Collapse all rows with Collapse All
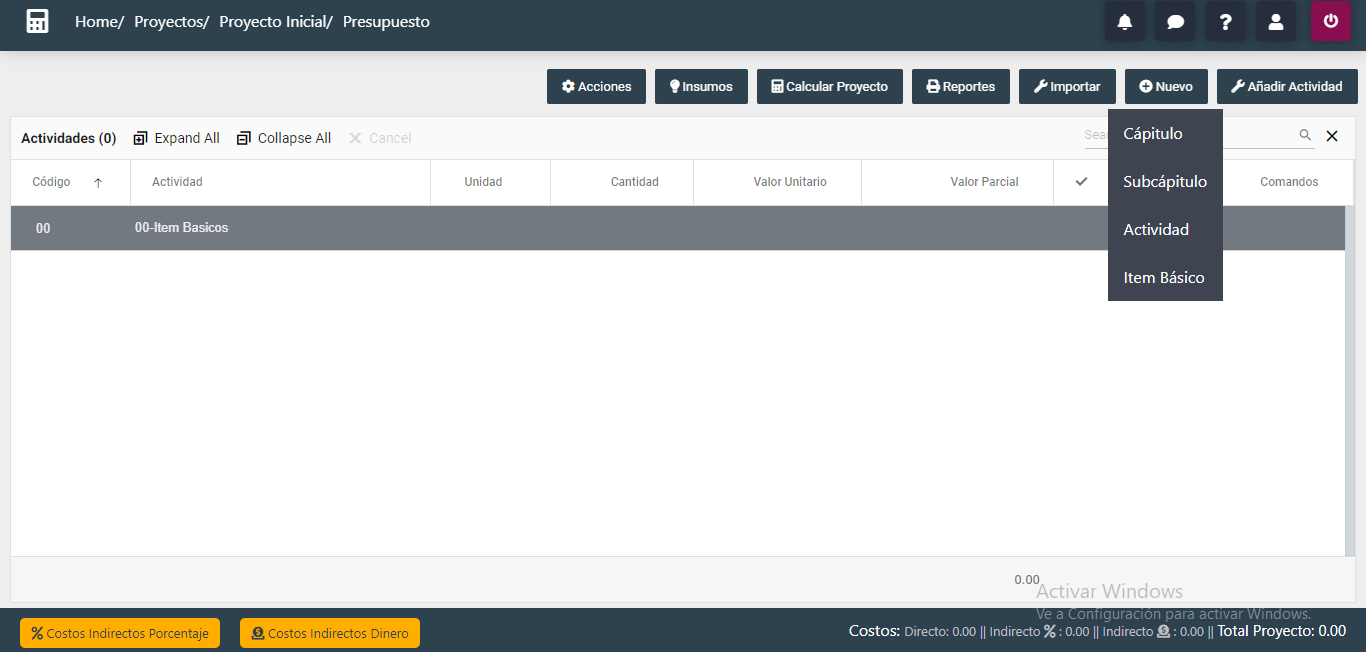Viewport: 1366px width, 652px height. (x=284, y=138)
